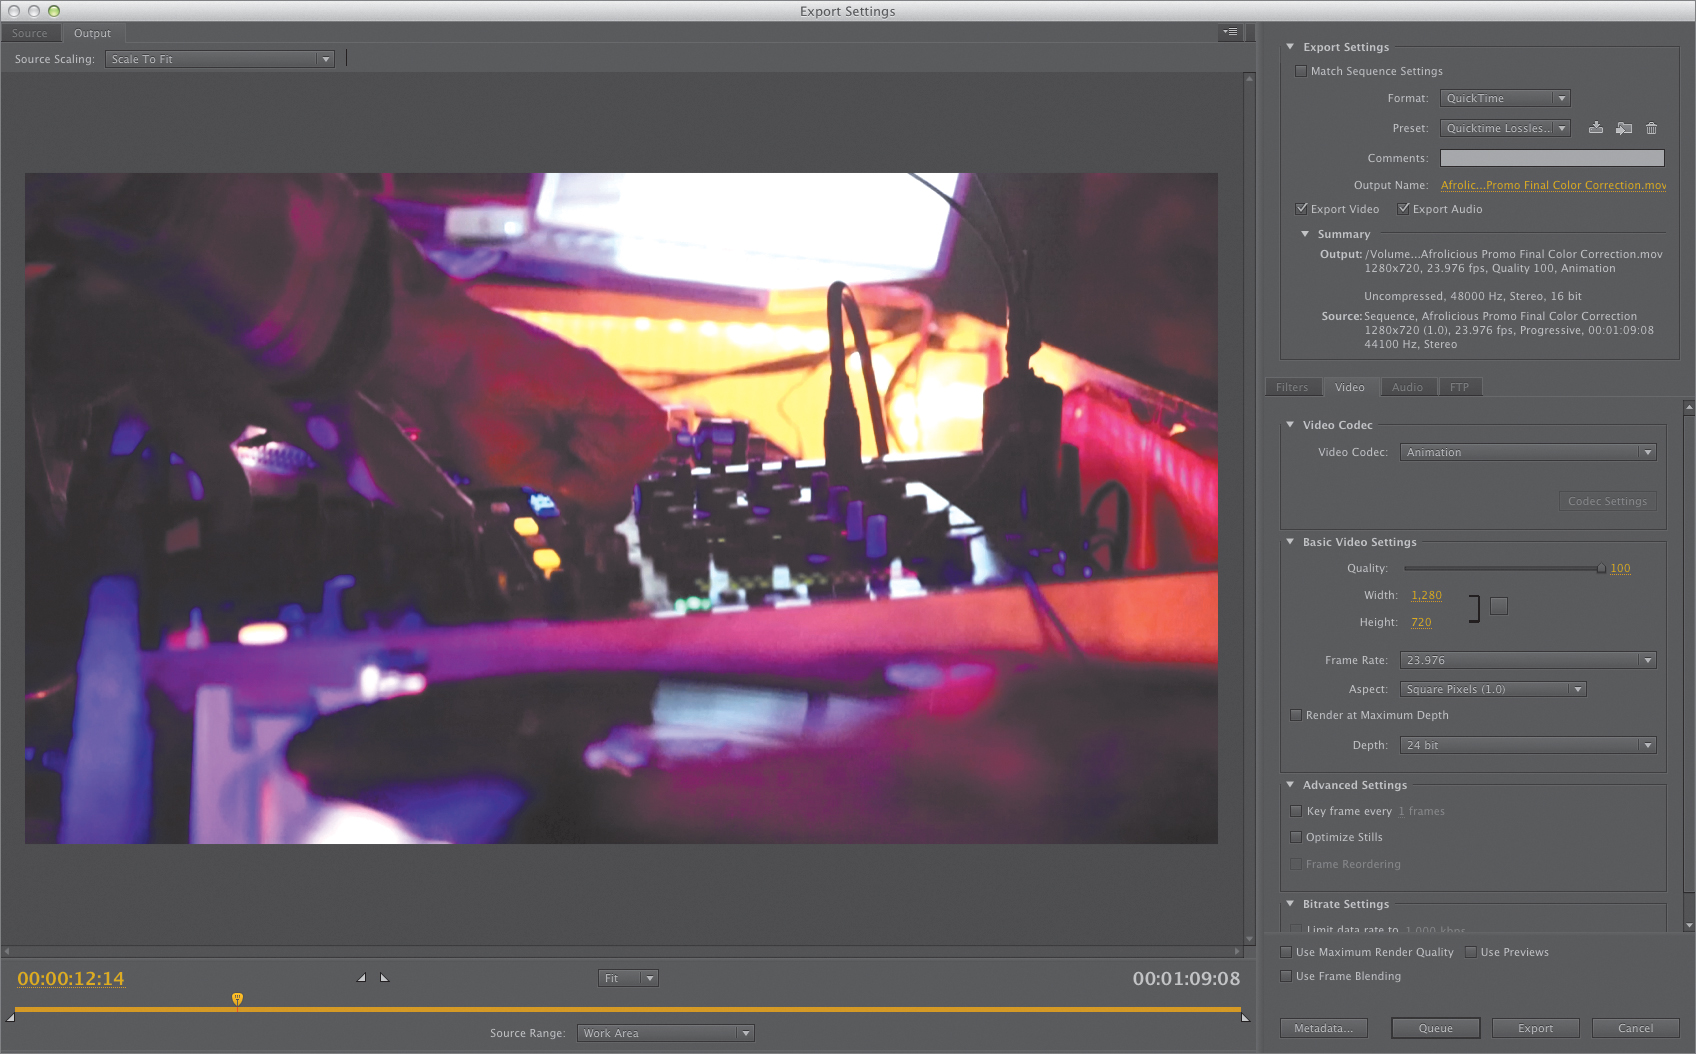1696x1054 pixels.
Task: Enable Optimize Stills checkbox
Action: click(x=1296, y=837)
